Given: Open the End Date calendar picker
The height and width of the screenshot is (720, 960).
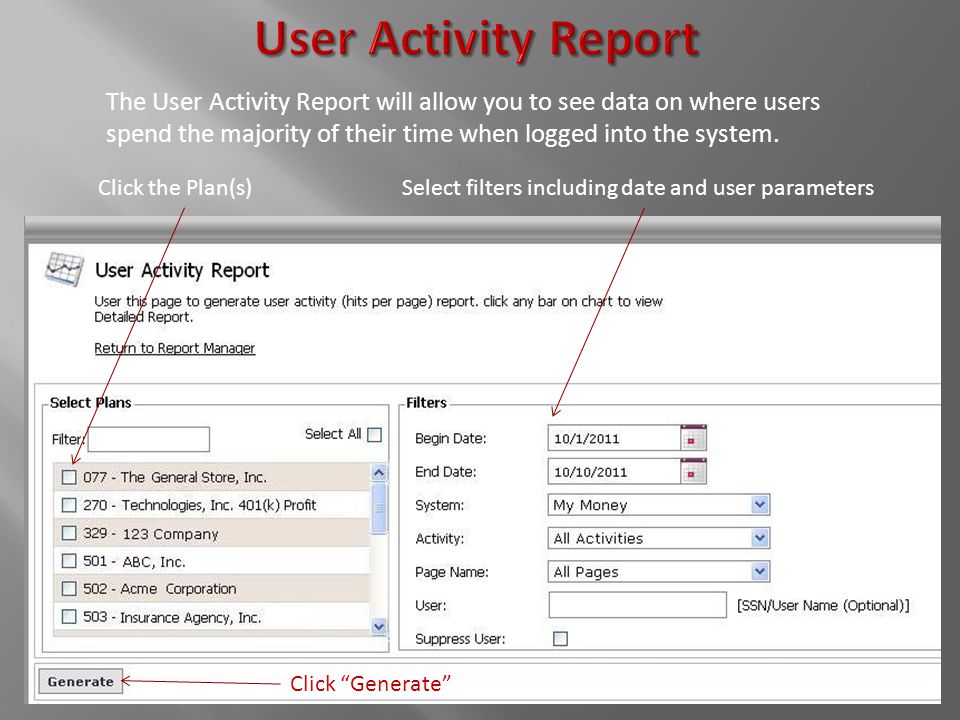Looking at the screenshot, I should tap(693, 471).
